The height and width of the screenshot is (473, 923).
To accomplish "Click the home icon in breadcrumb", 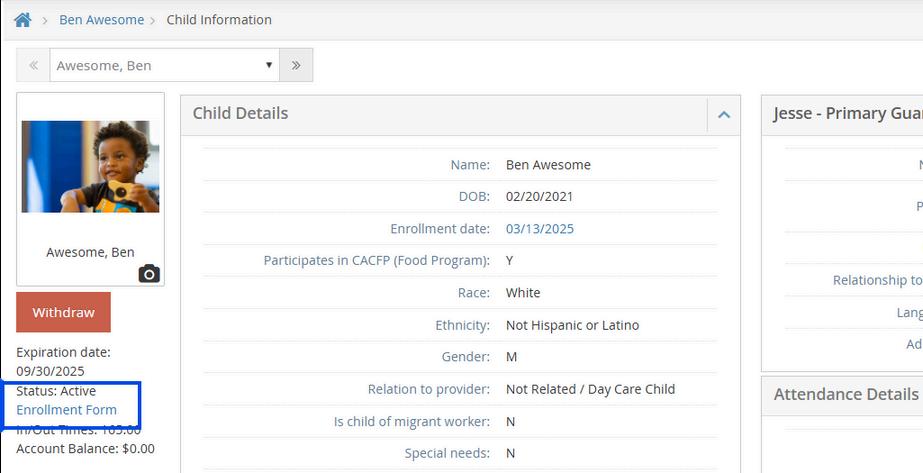I will tap(22, 20).
